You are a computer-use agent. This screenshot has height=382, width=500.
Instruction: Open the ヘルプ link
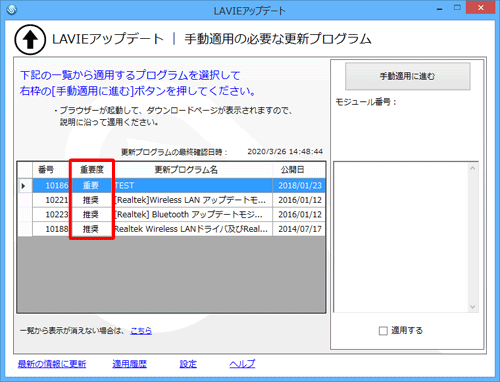[242, 364]
